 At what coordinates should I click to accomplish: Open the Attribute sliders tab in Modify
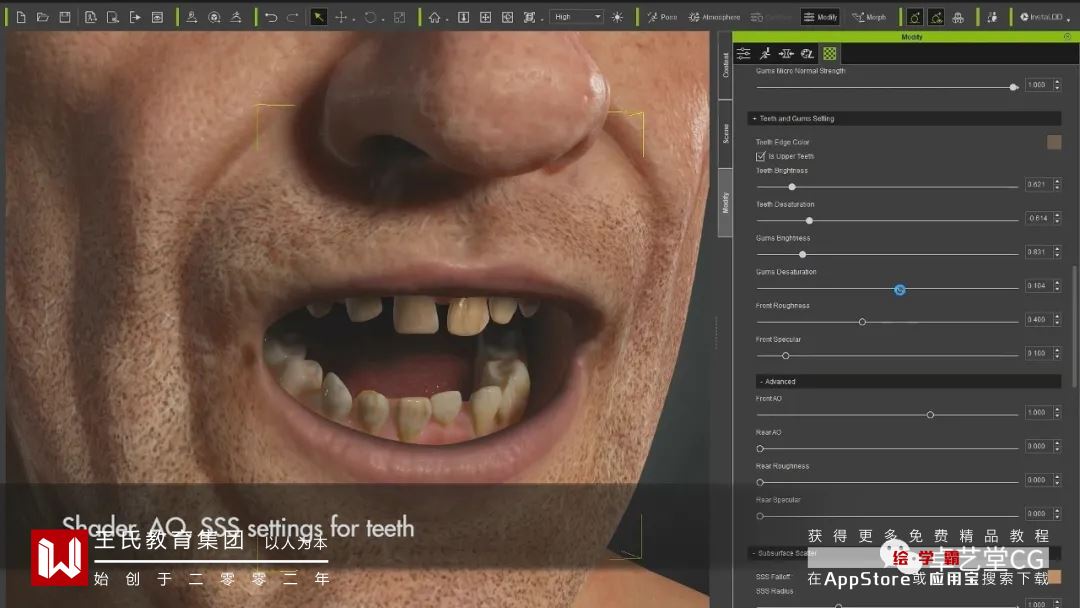click(744, 54)
